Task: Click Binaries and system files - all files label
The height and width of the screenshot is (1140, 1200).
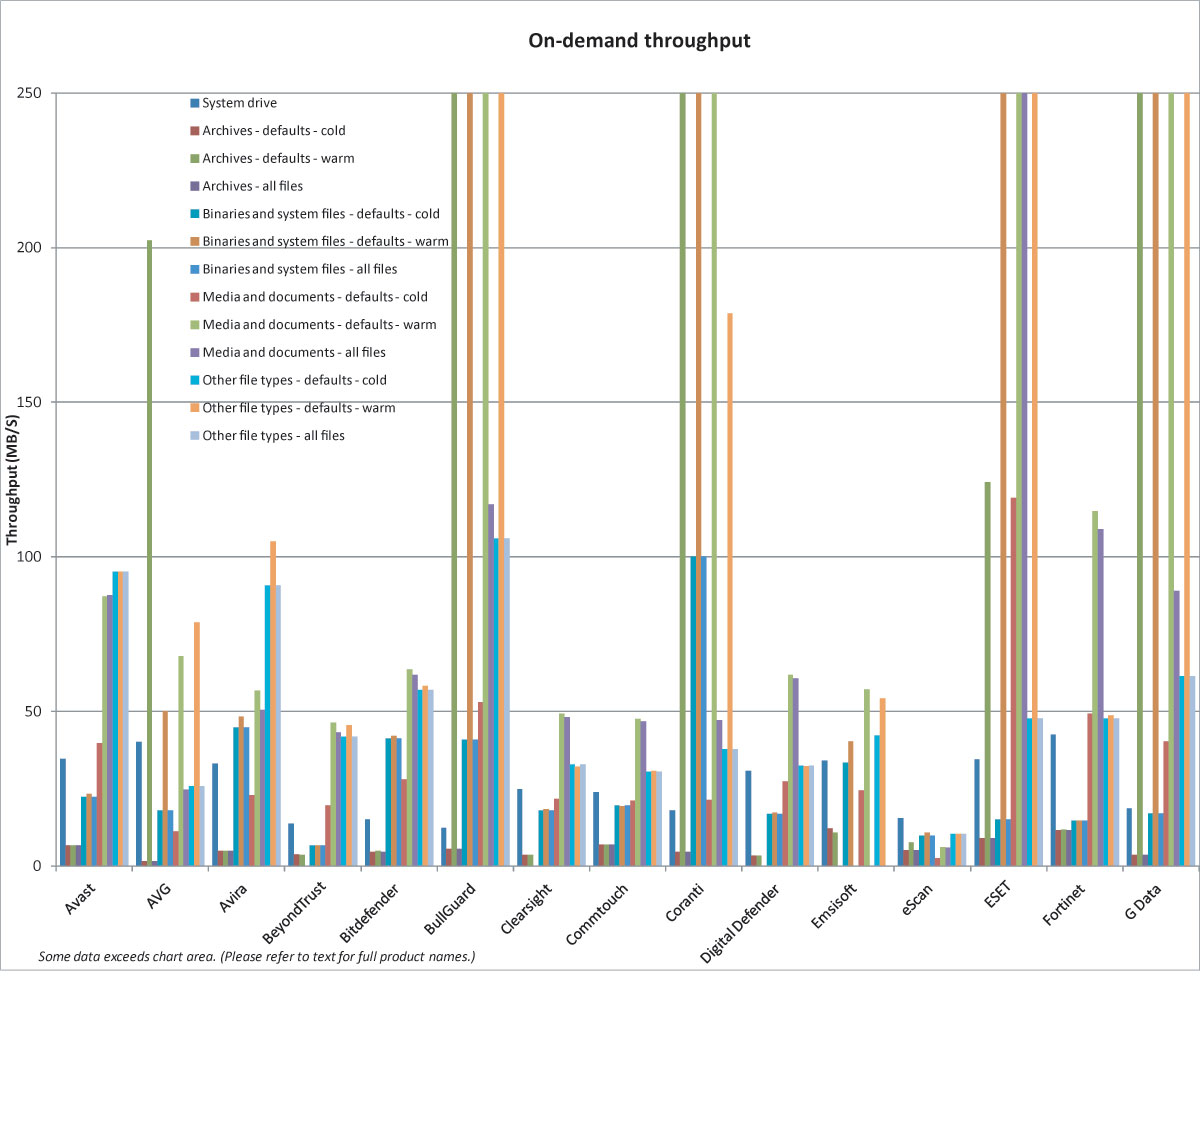Action: (x=300, y=269)
